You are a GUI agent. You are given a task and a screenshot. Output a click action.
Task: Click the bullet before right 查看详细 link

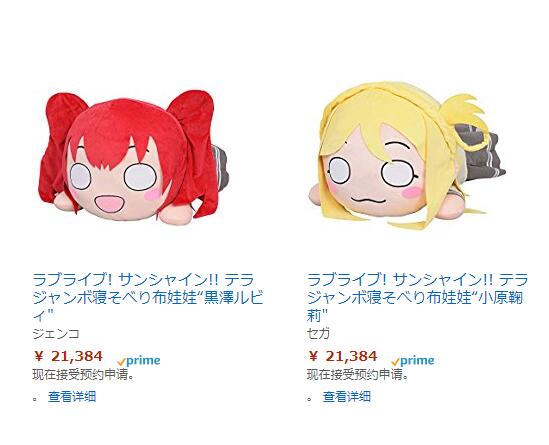coord(310,399)
